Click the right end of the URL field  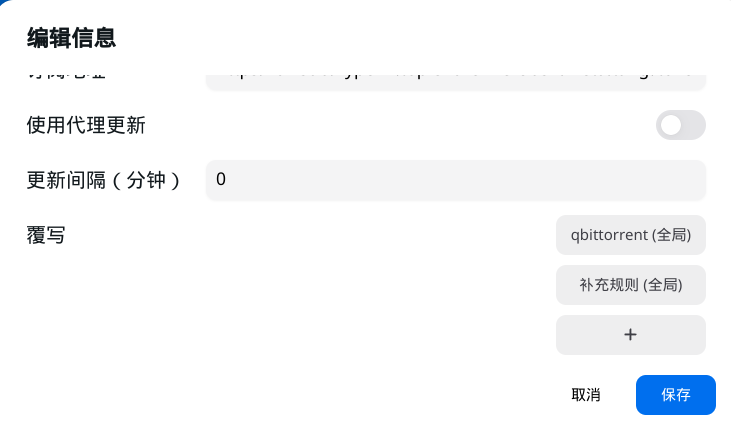point(690,78)
